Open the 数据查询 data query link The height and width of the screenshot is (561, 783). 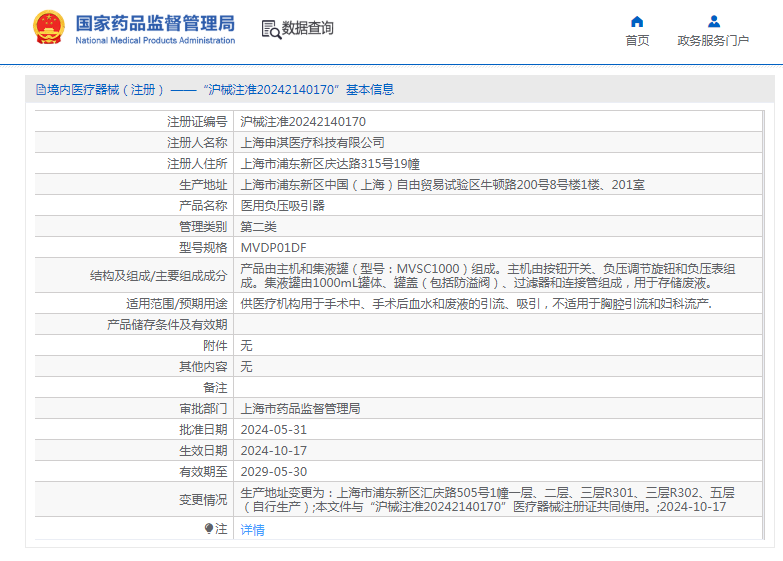[308, 28]
